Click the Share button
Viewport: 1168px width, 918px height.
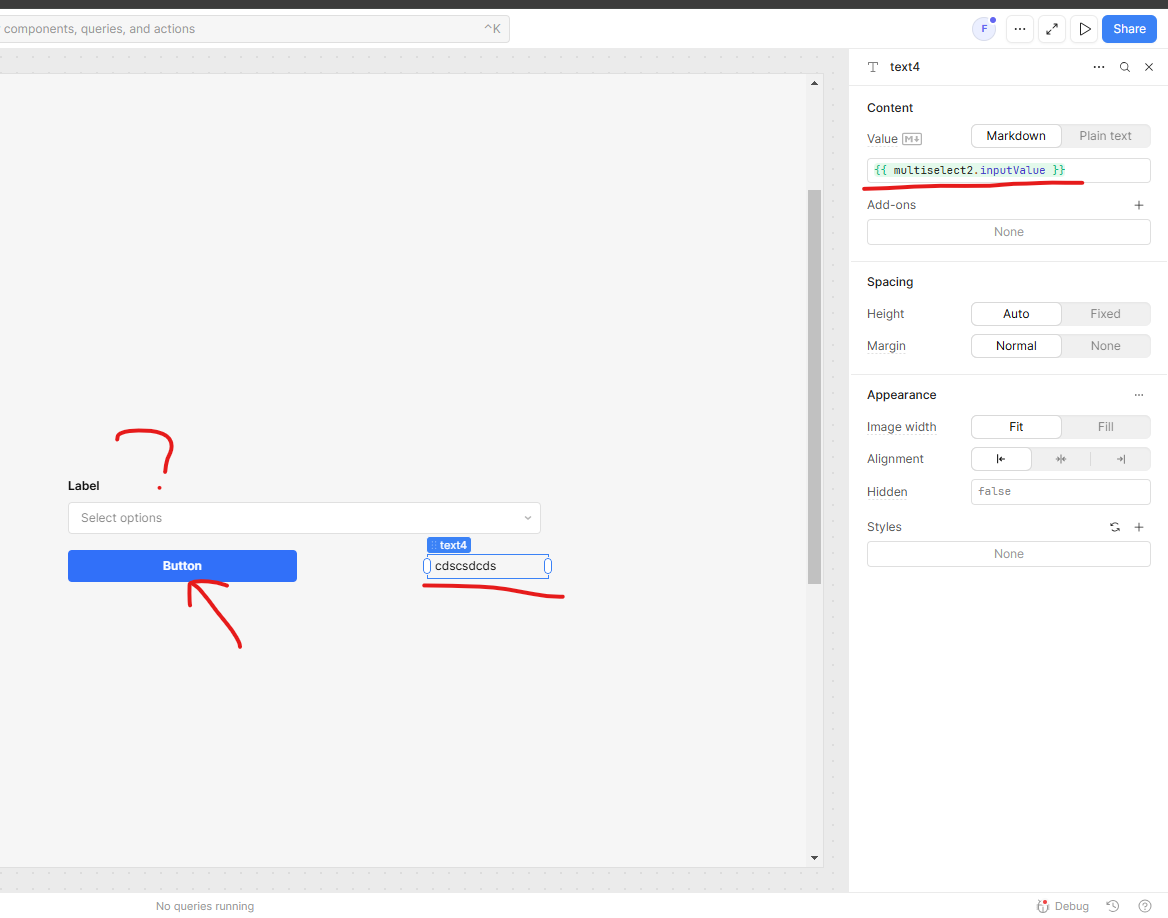point(1129,29)
